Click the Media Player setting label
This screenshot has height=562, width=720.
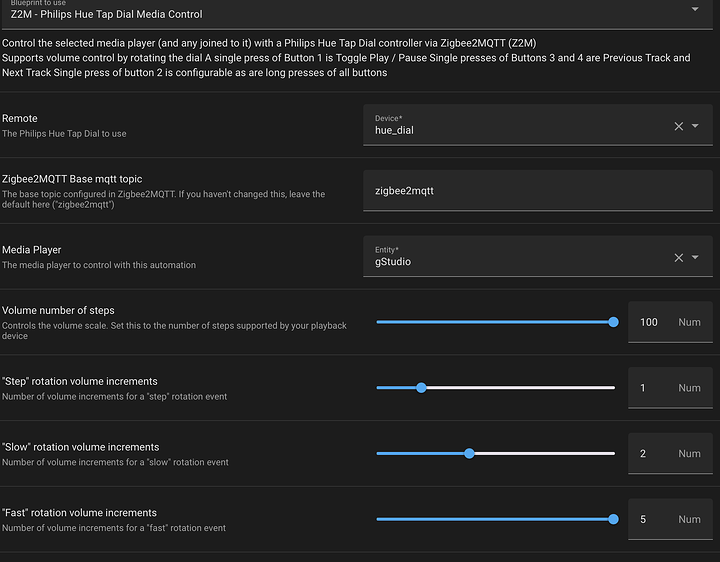pyautogui.click(x=32, y=250)
